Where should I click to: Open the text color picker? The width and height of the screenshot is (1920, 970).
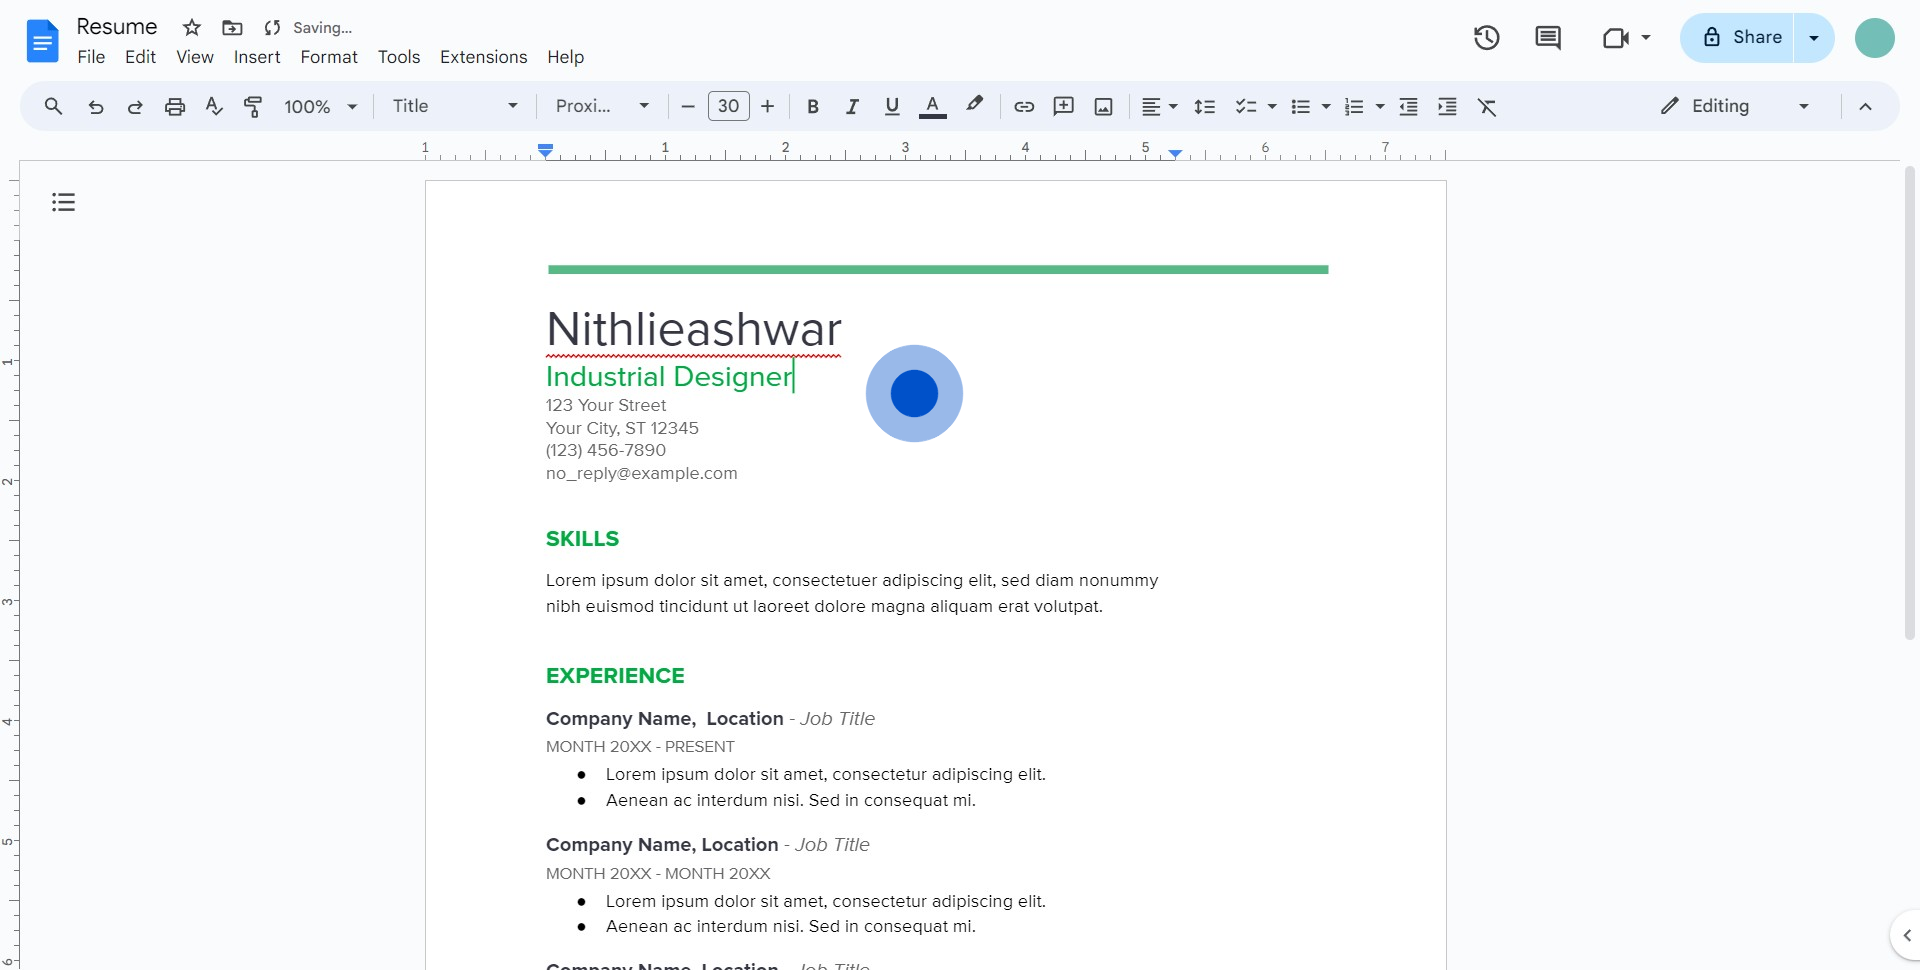click(932, 107)
